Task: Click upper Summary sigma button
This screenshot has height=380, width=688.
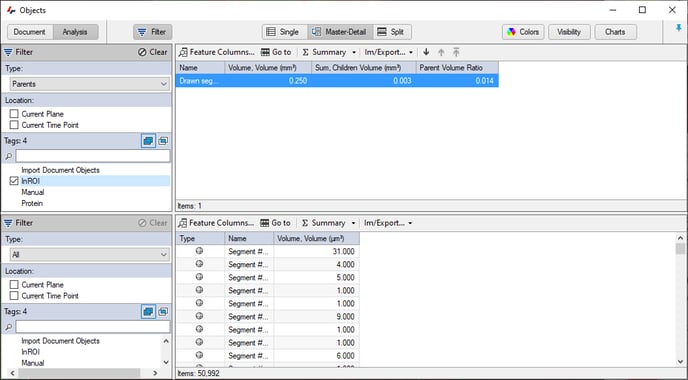Action: [324, 52]
